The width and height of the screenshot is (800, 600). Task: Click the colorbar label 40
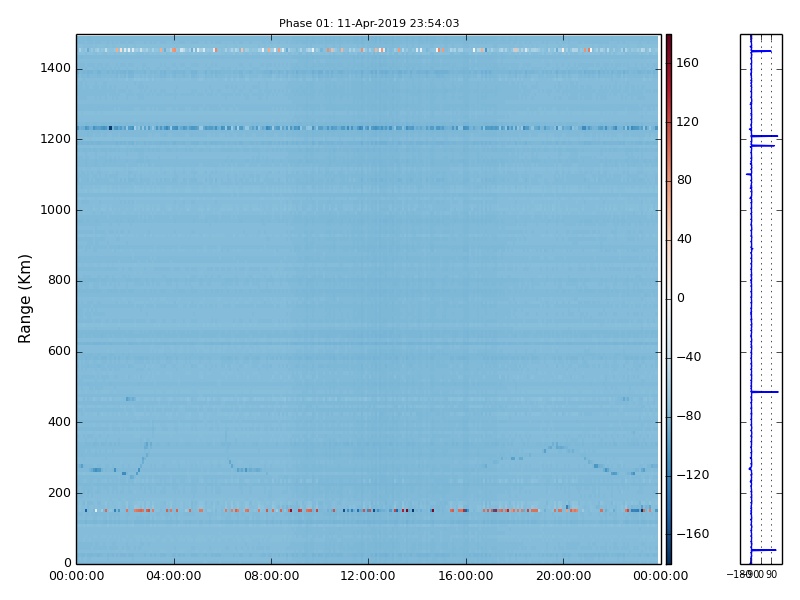(x=684, y=239)
